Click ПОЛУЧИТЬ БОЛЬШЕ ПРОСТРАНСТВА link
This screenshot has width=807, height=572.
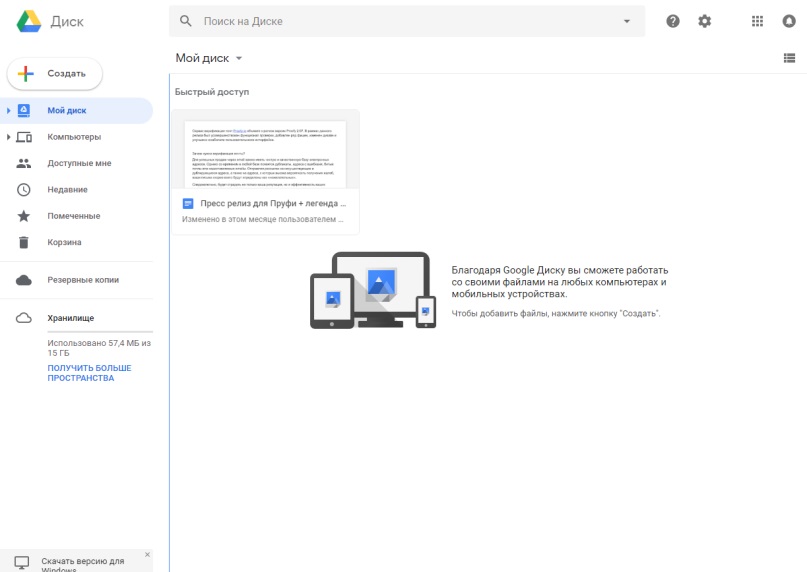pos(90,373)
